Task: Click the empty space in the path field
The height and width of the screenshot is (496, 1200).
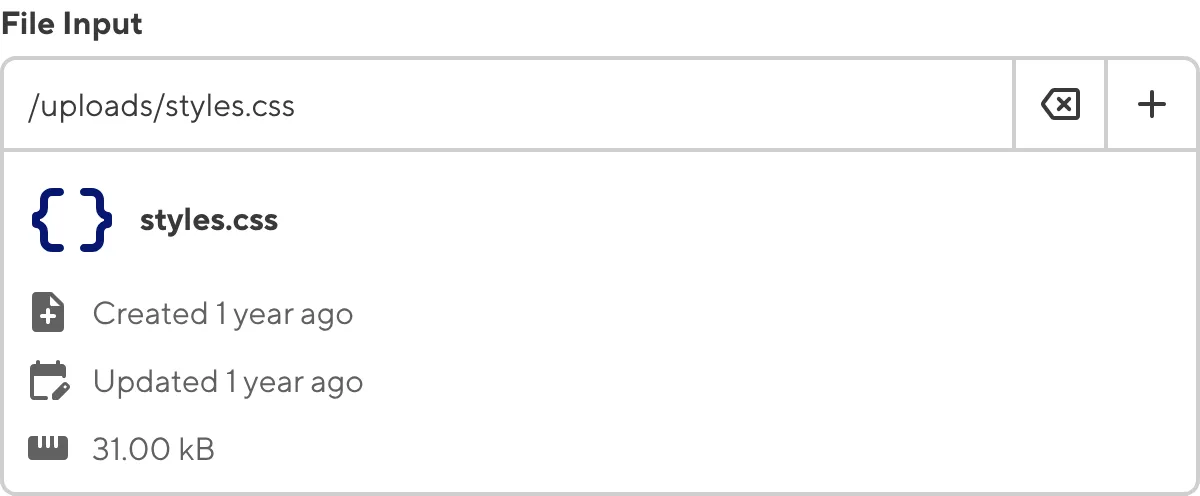Action: (650, 105)
